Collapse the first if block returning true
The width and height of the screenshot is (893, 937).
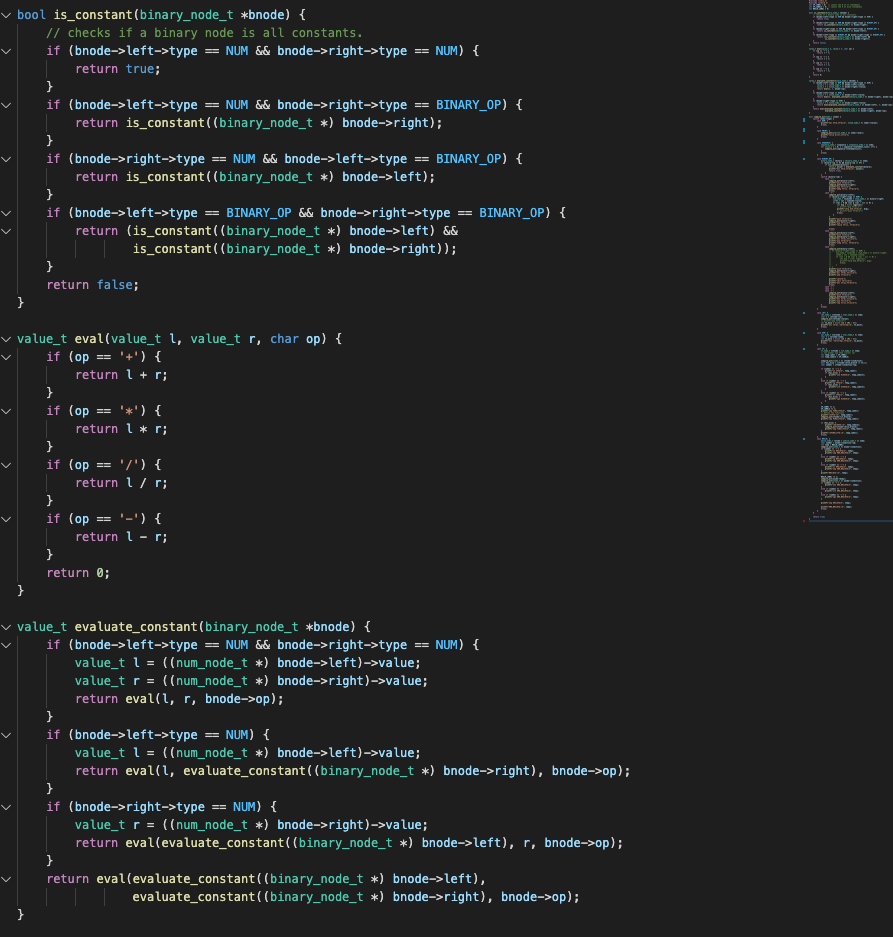[x=7, y=51]
